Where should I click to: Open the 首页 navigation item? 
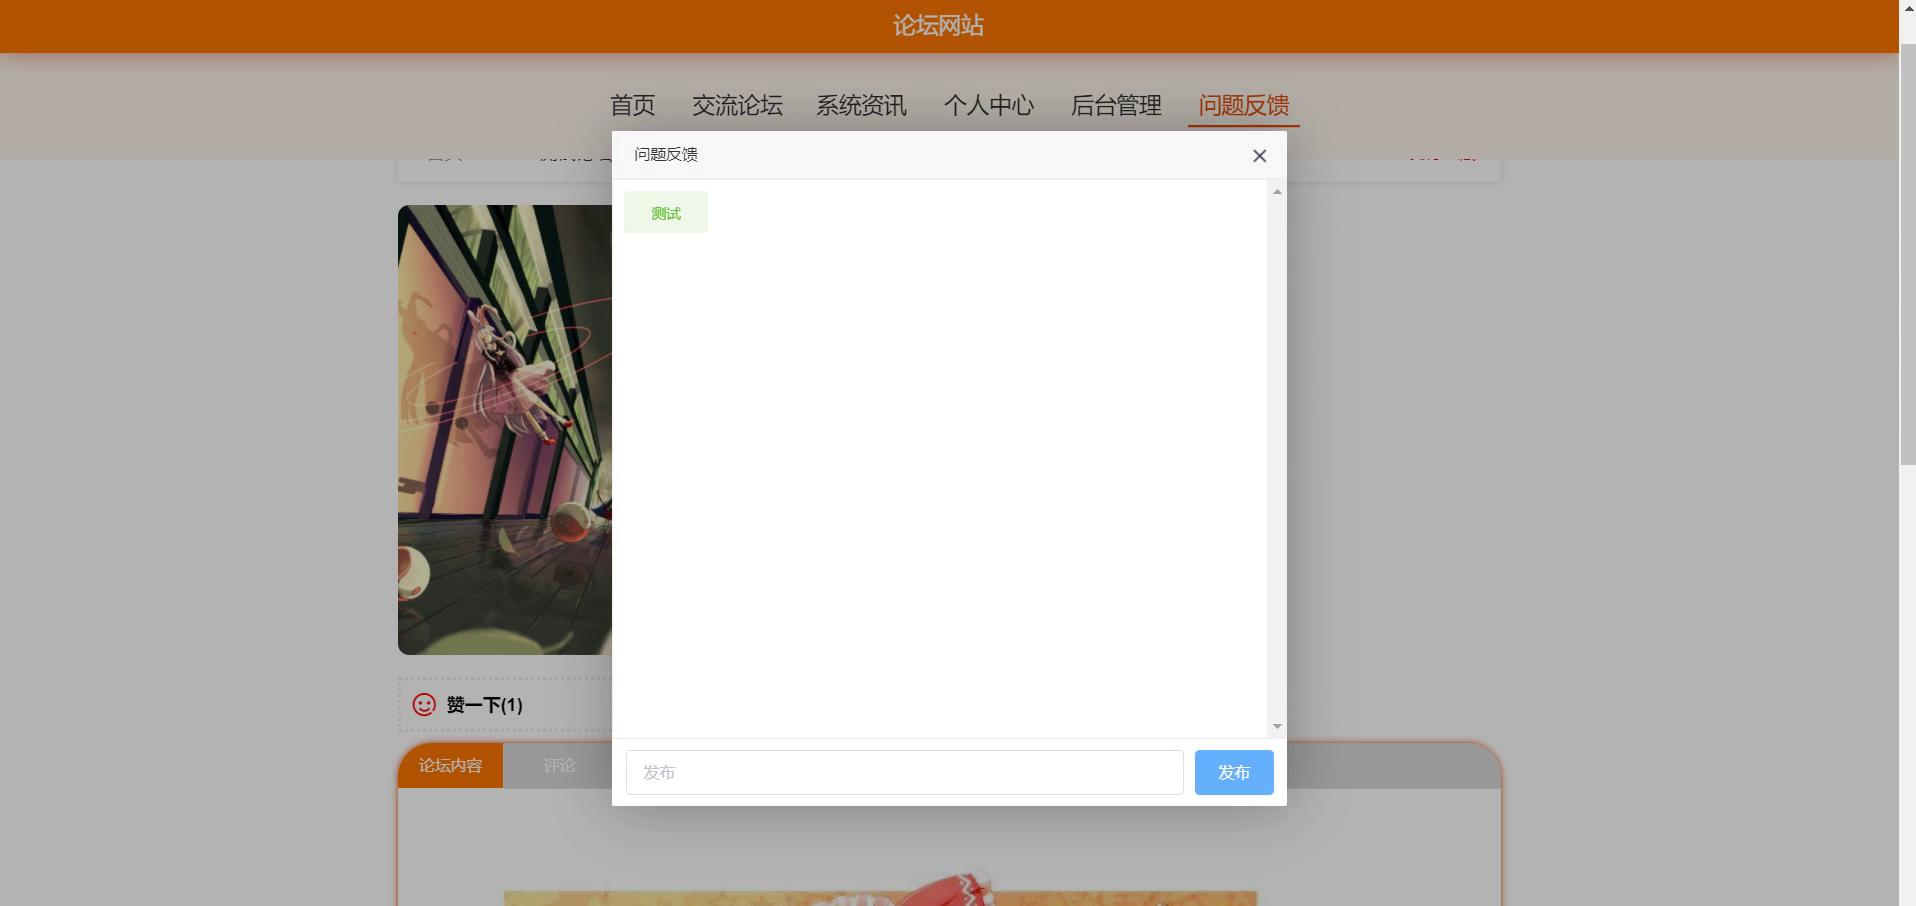click(x=632, y=105)
